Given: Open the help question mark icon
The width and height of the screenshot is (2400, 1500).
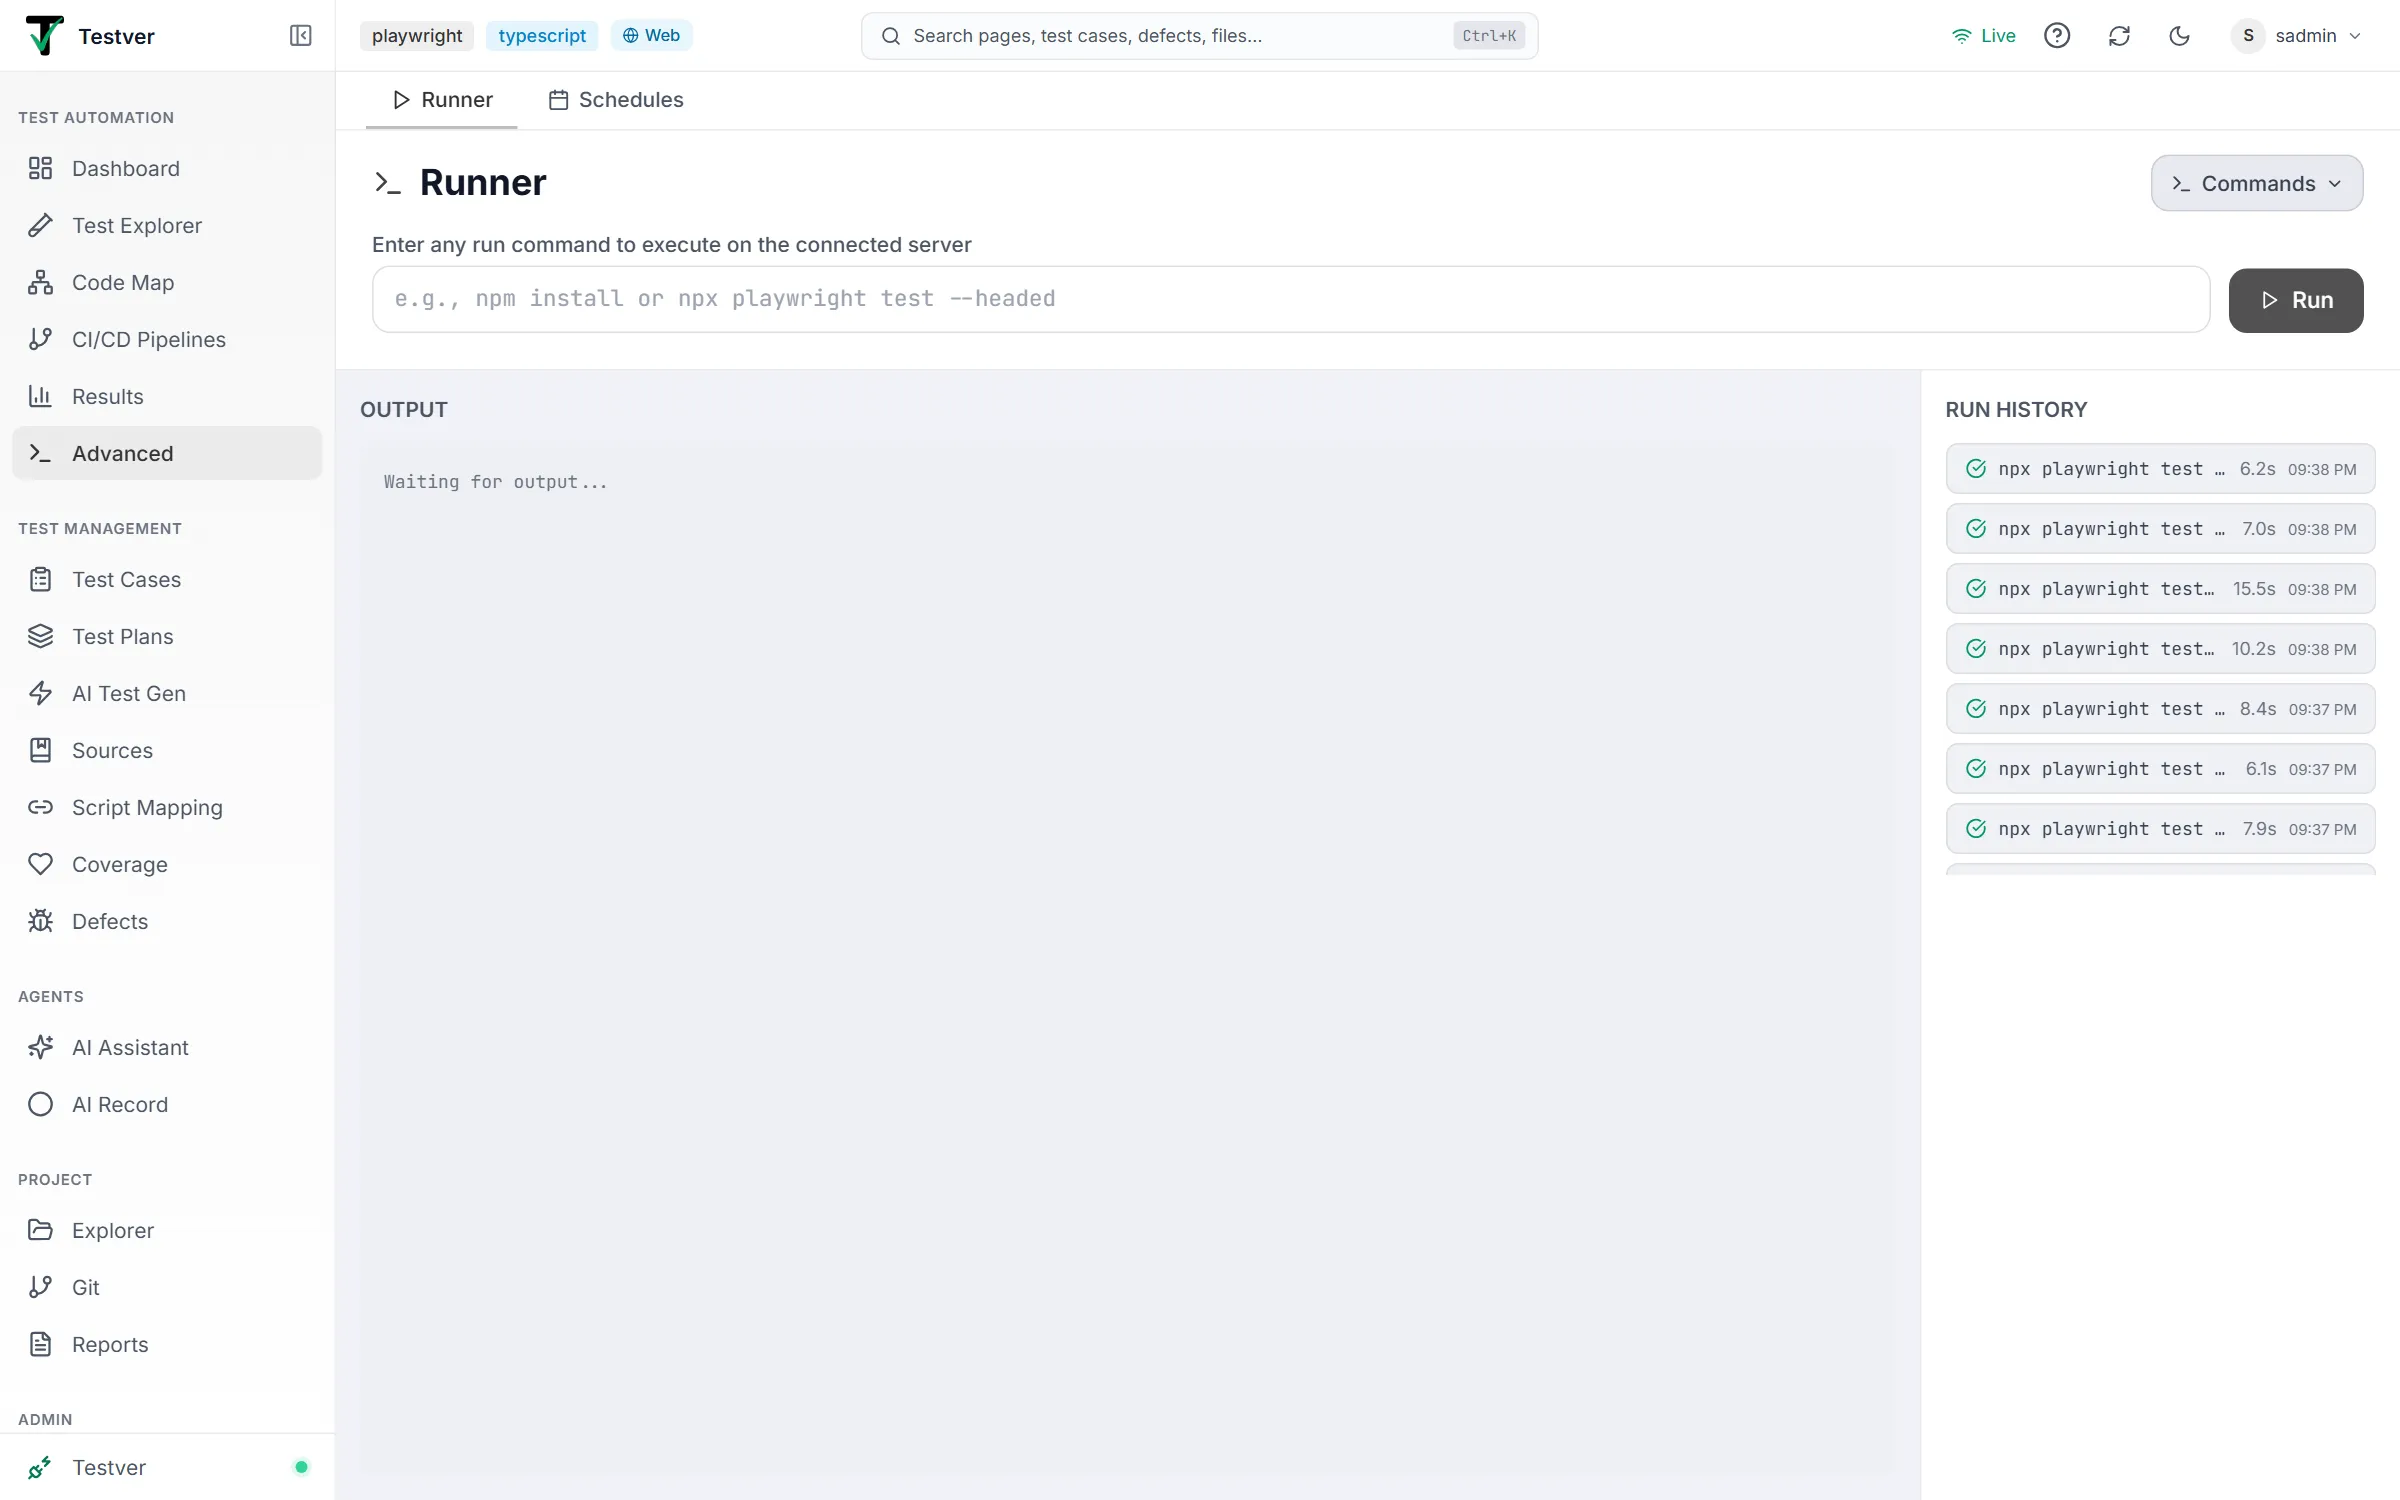Looking at the screenshot, I should [x=2057, y=36].
